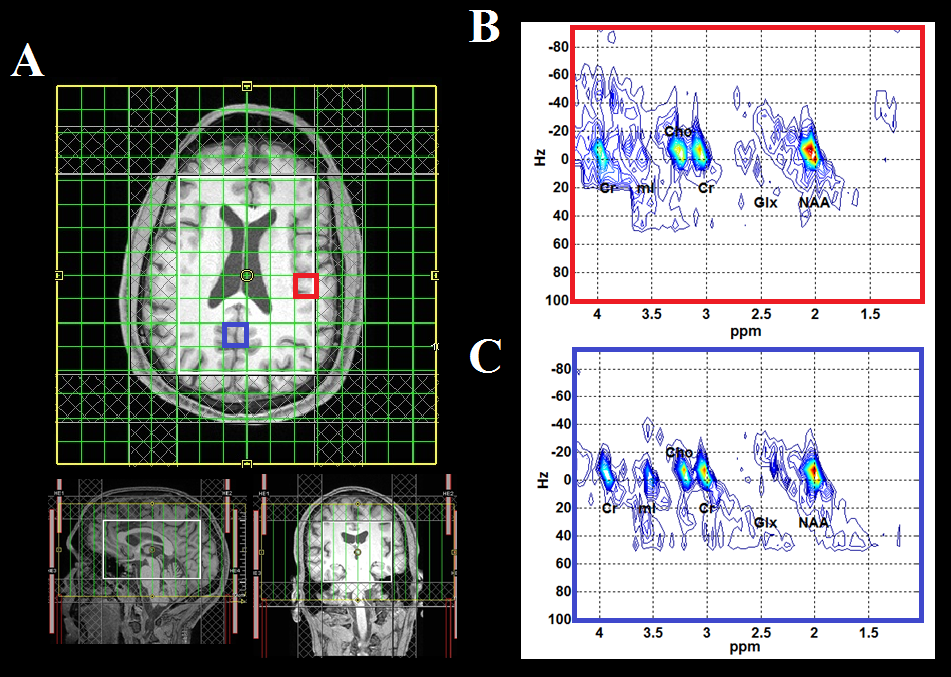
Task: Click the mI label in the blue-bordered spectrum
Action: point(647,508)
